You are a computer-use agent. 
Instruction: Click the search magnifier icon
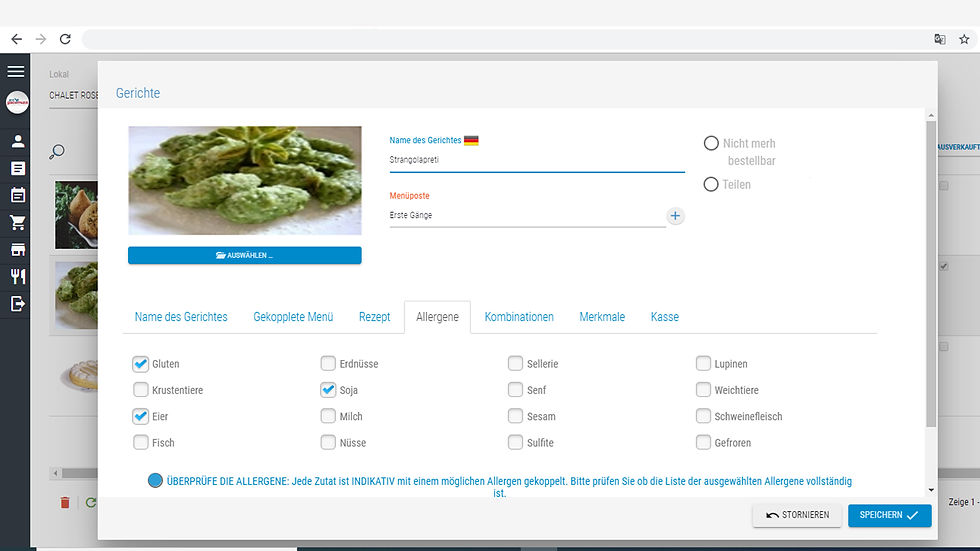point(57,152)
